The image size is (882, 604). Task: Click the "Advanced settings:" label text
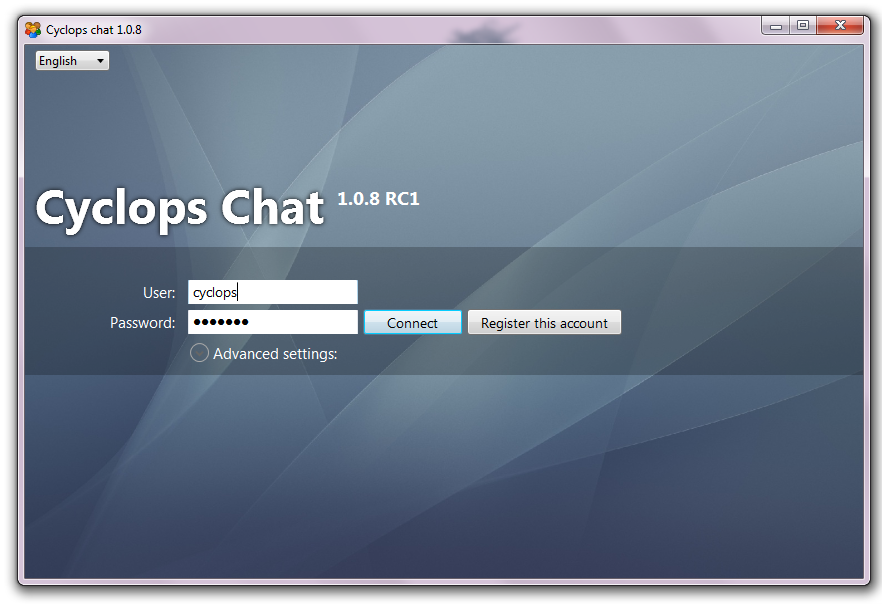275,354
